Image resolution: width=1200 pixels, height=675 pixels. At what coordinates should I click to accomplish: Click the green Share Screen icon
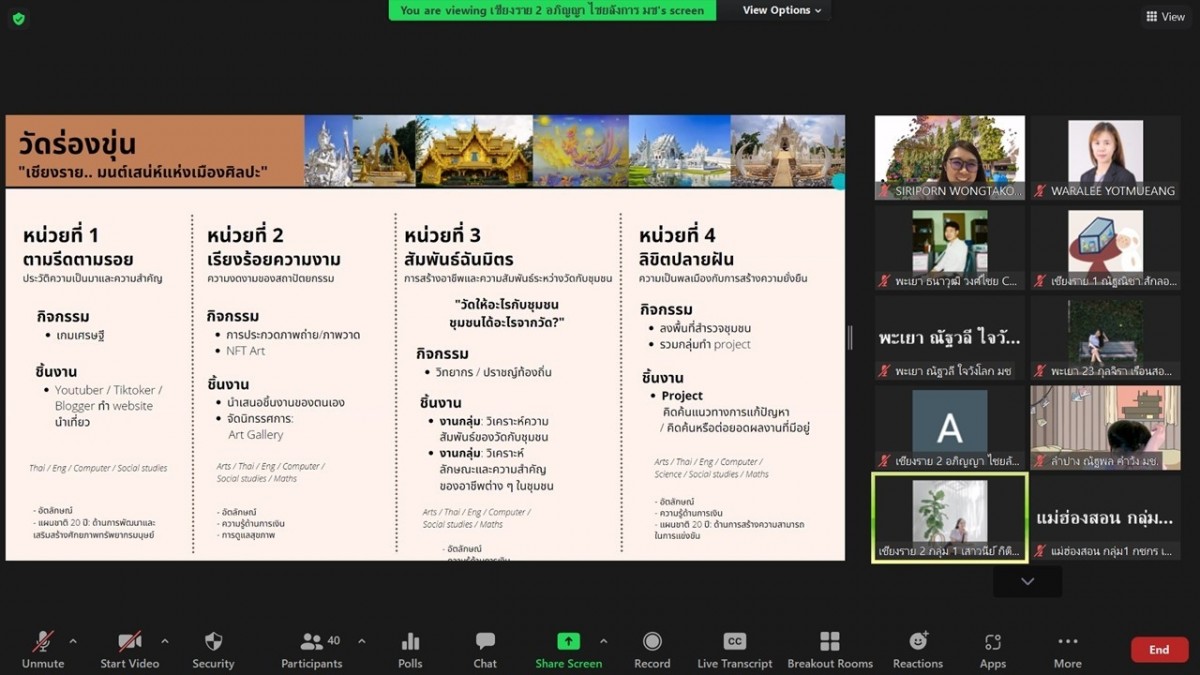click(568, 641)
